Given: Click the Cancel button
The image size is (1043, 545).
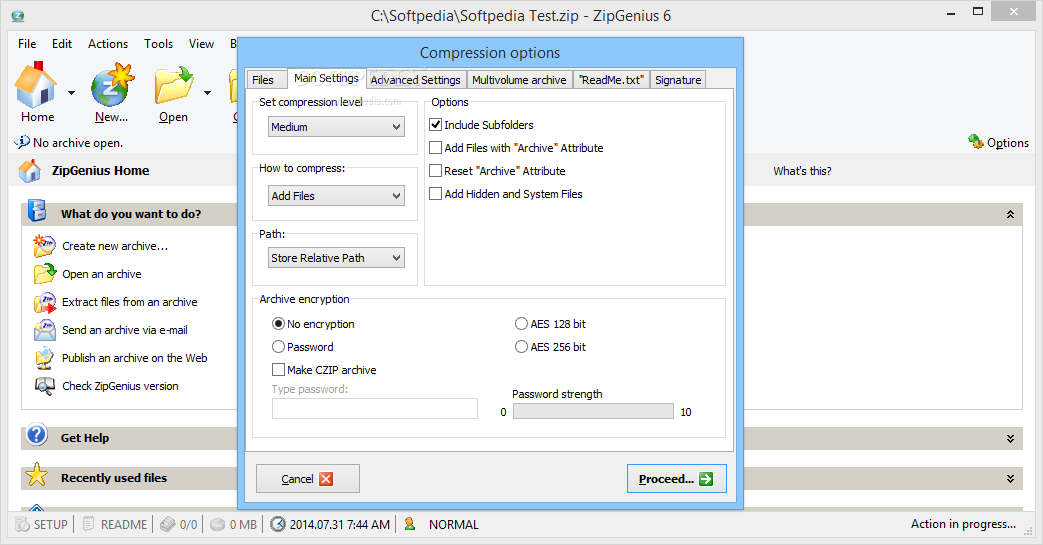Looking at the screenshot, I should click(x=308, y=478).
